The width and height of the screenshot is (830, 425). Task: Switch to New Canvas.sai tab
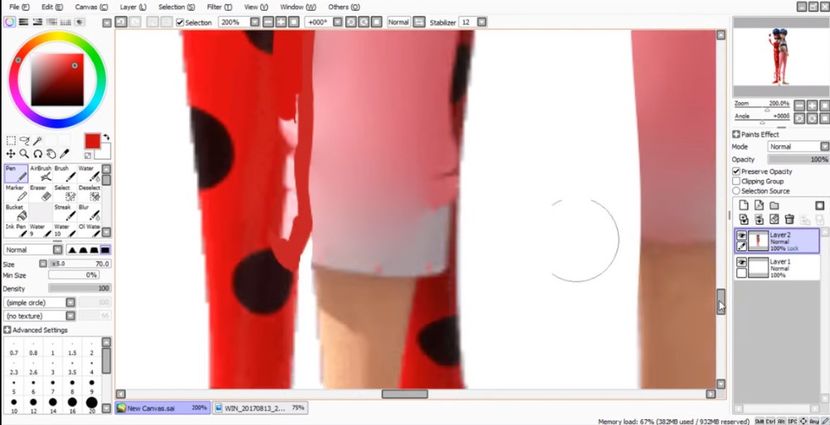pyautogui.click(x=163, y=408)
